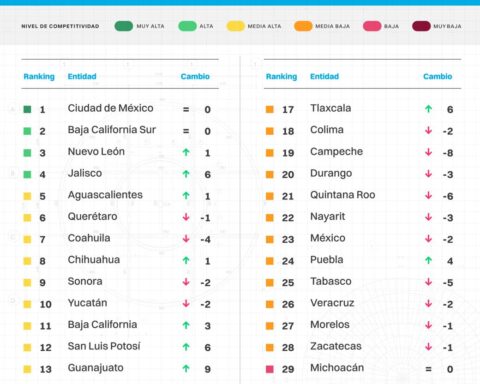The height and width of the screenshot is (384, 480).
Task: Click the Puebla row change value 4
Action: pos(450,261)
